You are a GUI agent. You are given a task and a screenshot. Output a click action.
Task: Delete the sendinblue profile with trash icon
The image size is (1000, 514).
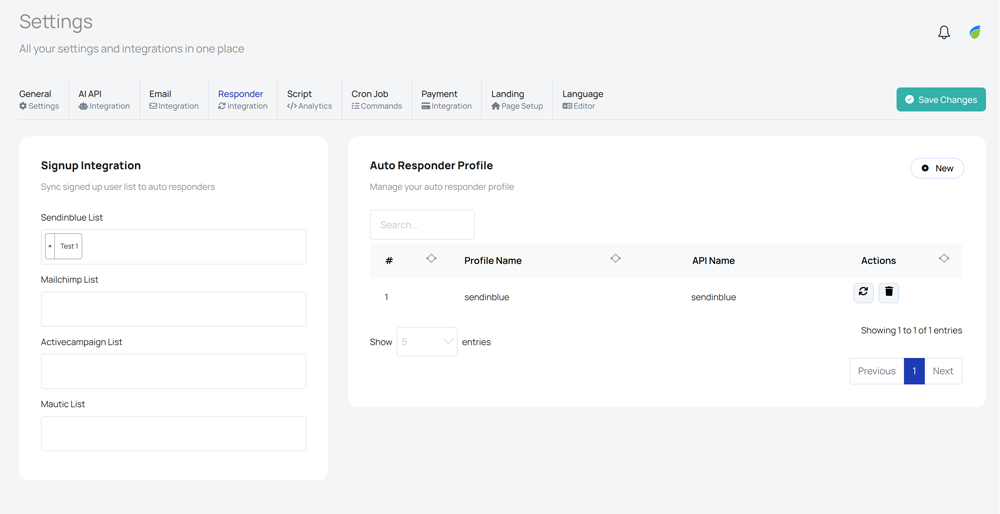click(889, 292)
